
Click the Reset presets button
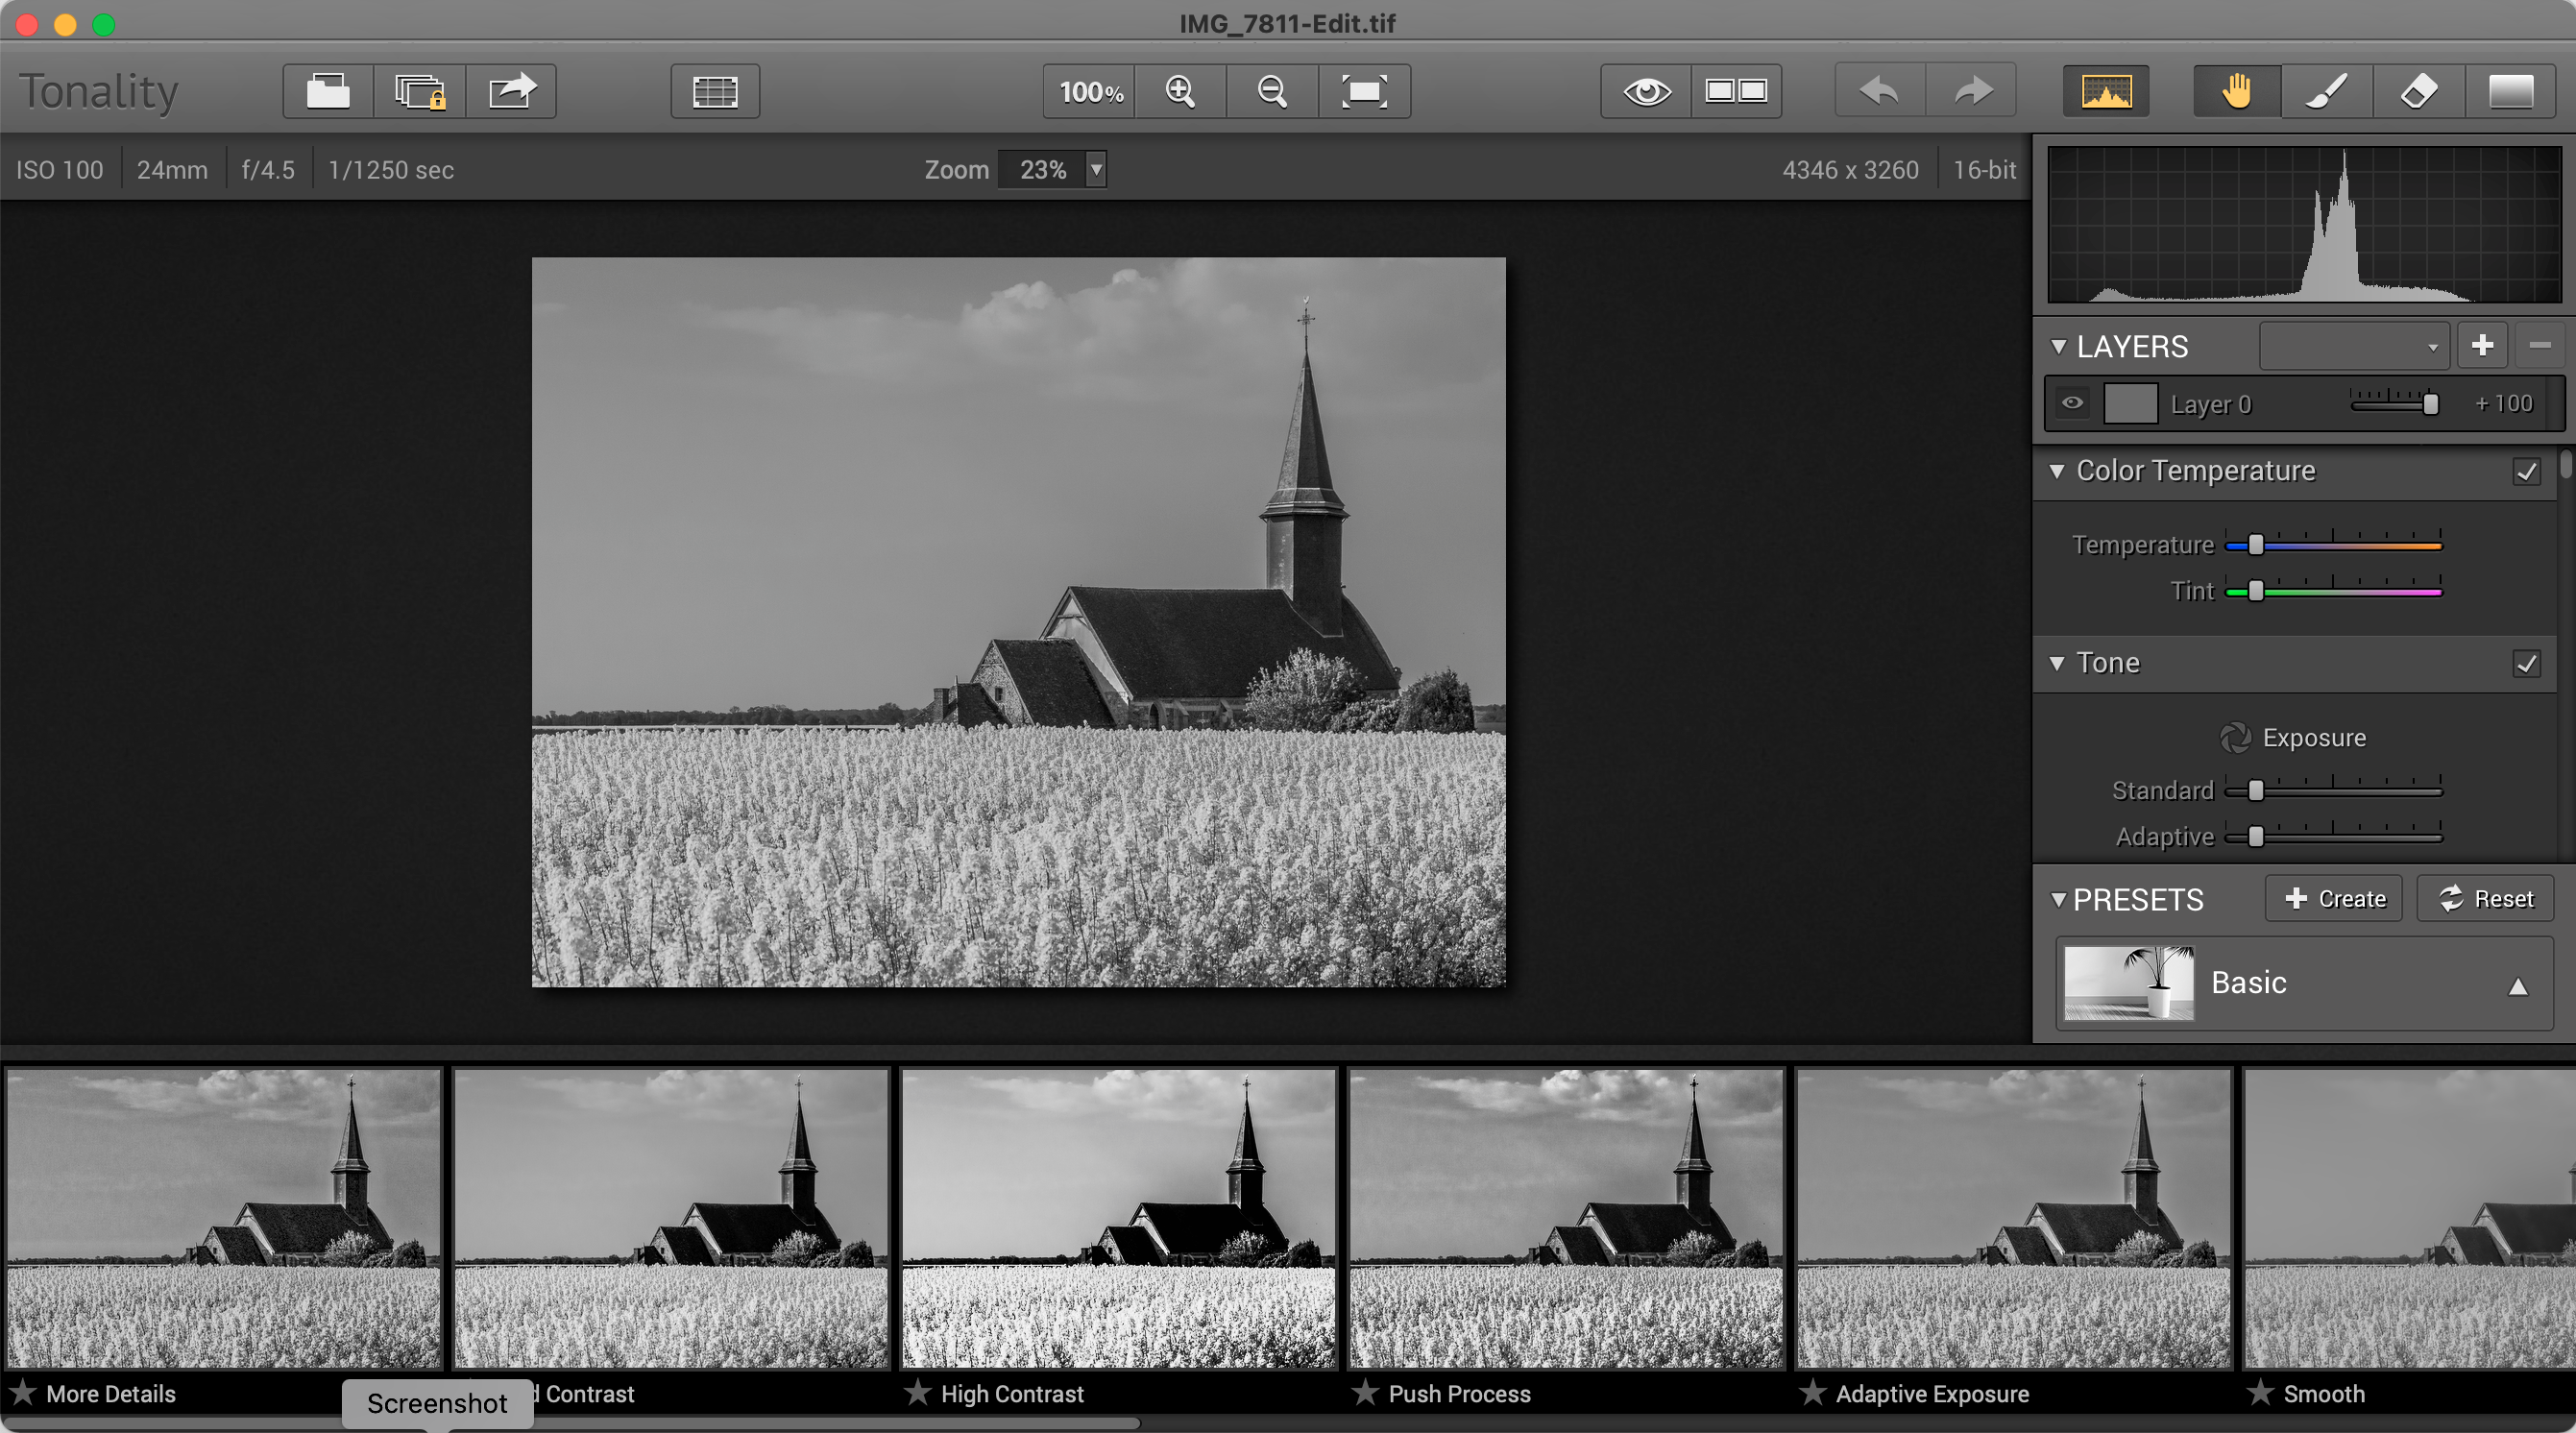2485,898
